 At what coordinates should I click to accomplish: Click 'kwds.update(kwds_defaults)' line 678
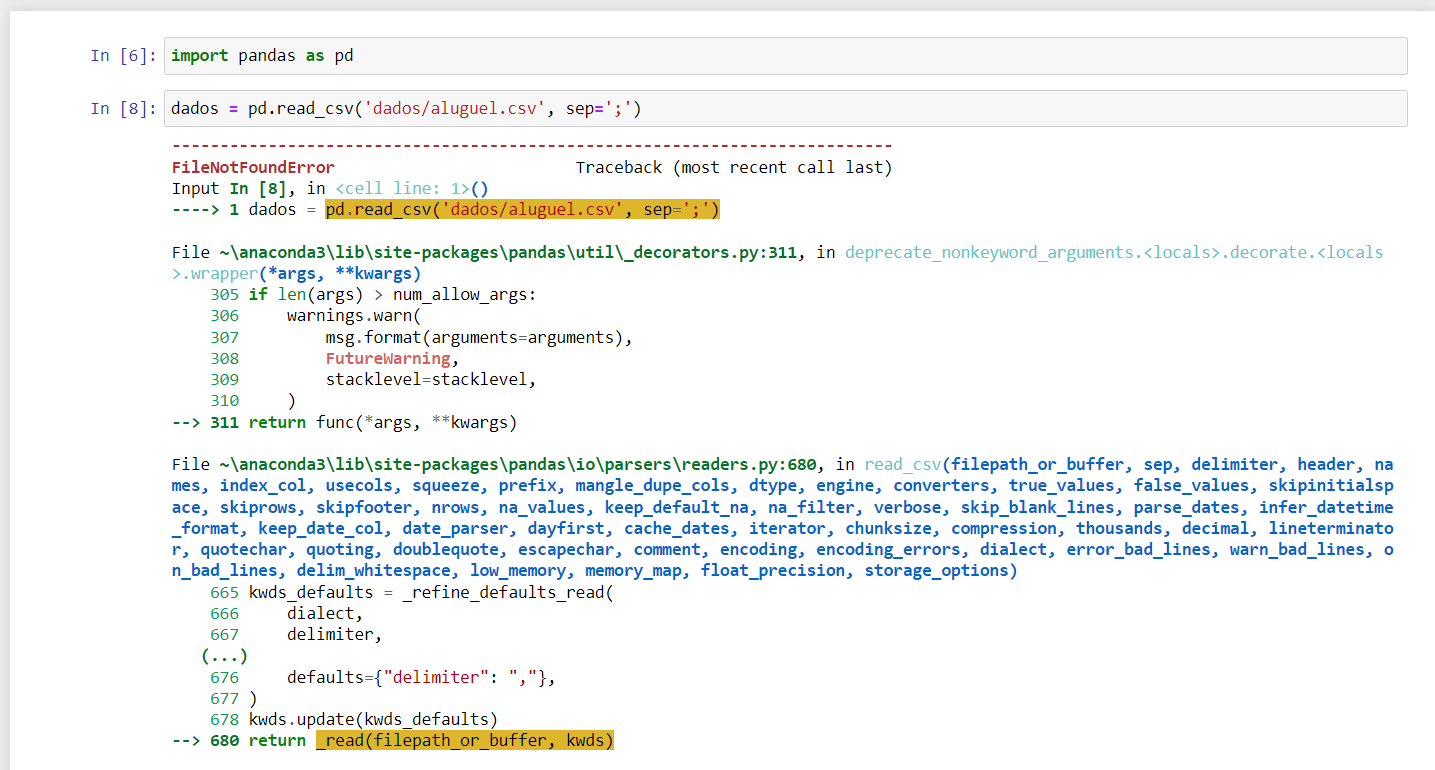pos(373,719)
